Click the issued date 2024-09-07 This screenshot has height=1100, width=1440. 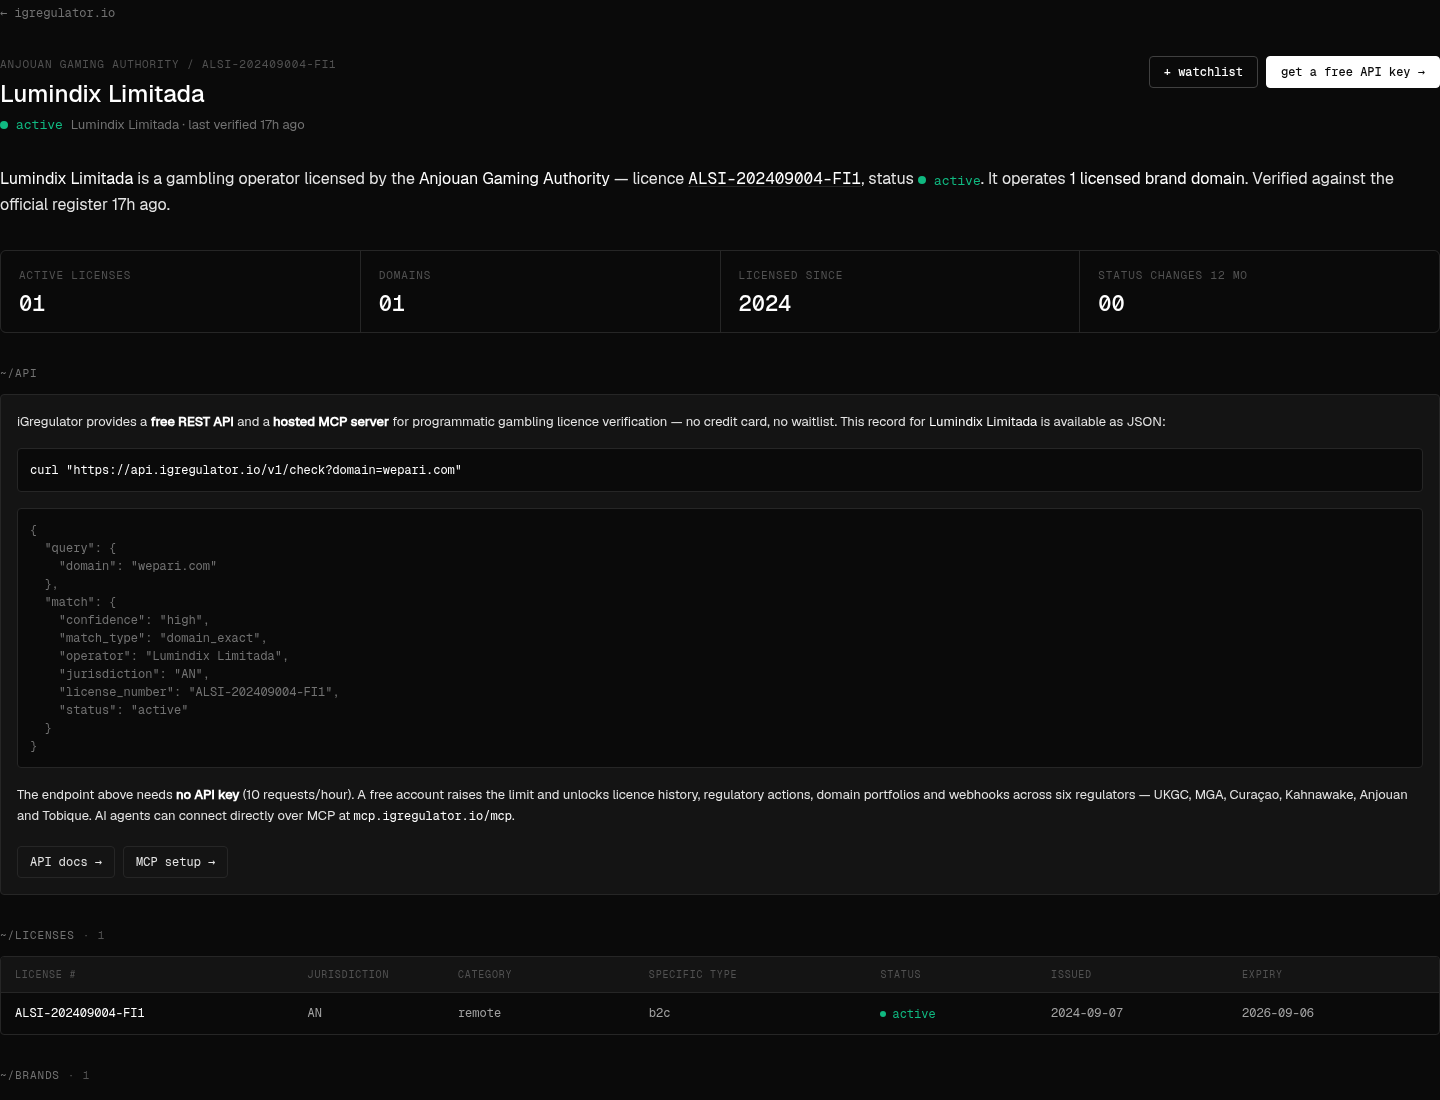(x=1087, y=1013)
